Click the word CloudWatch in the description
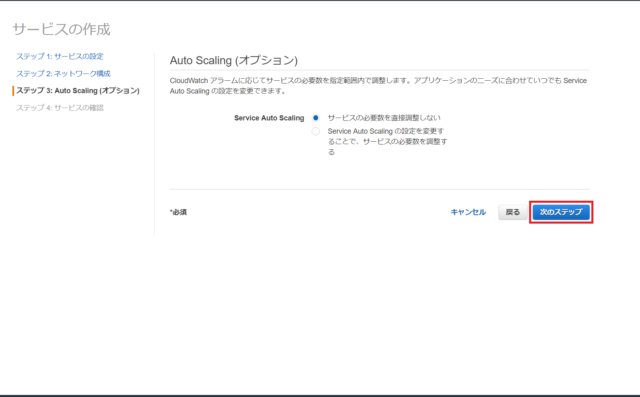 pyautogui.click(x=189, y=81)
